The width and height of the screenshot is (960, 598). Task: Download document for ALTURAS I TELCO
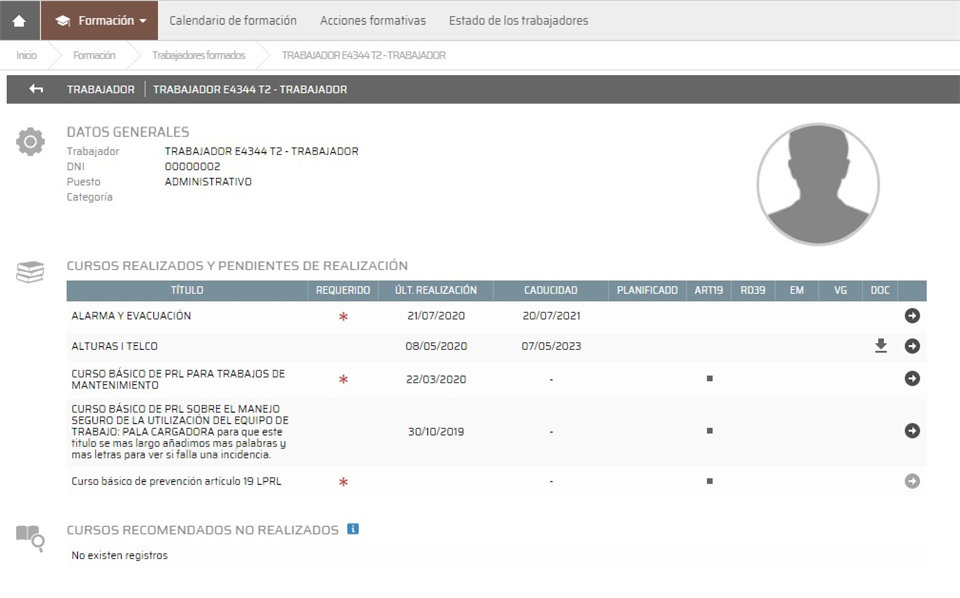coord(880,346)
